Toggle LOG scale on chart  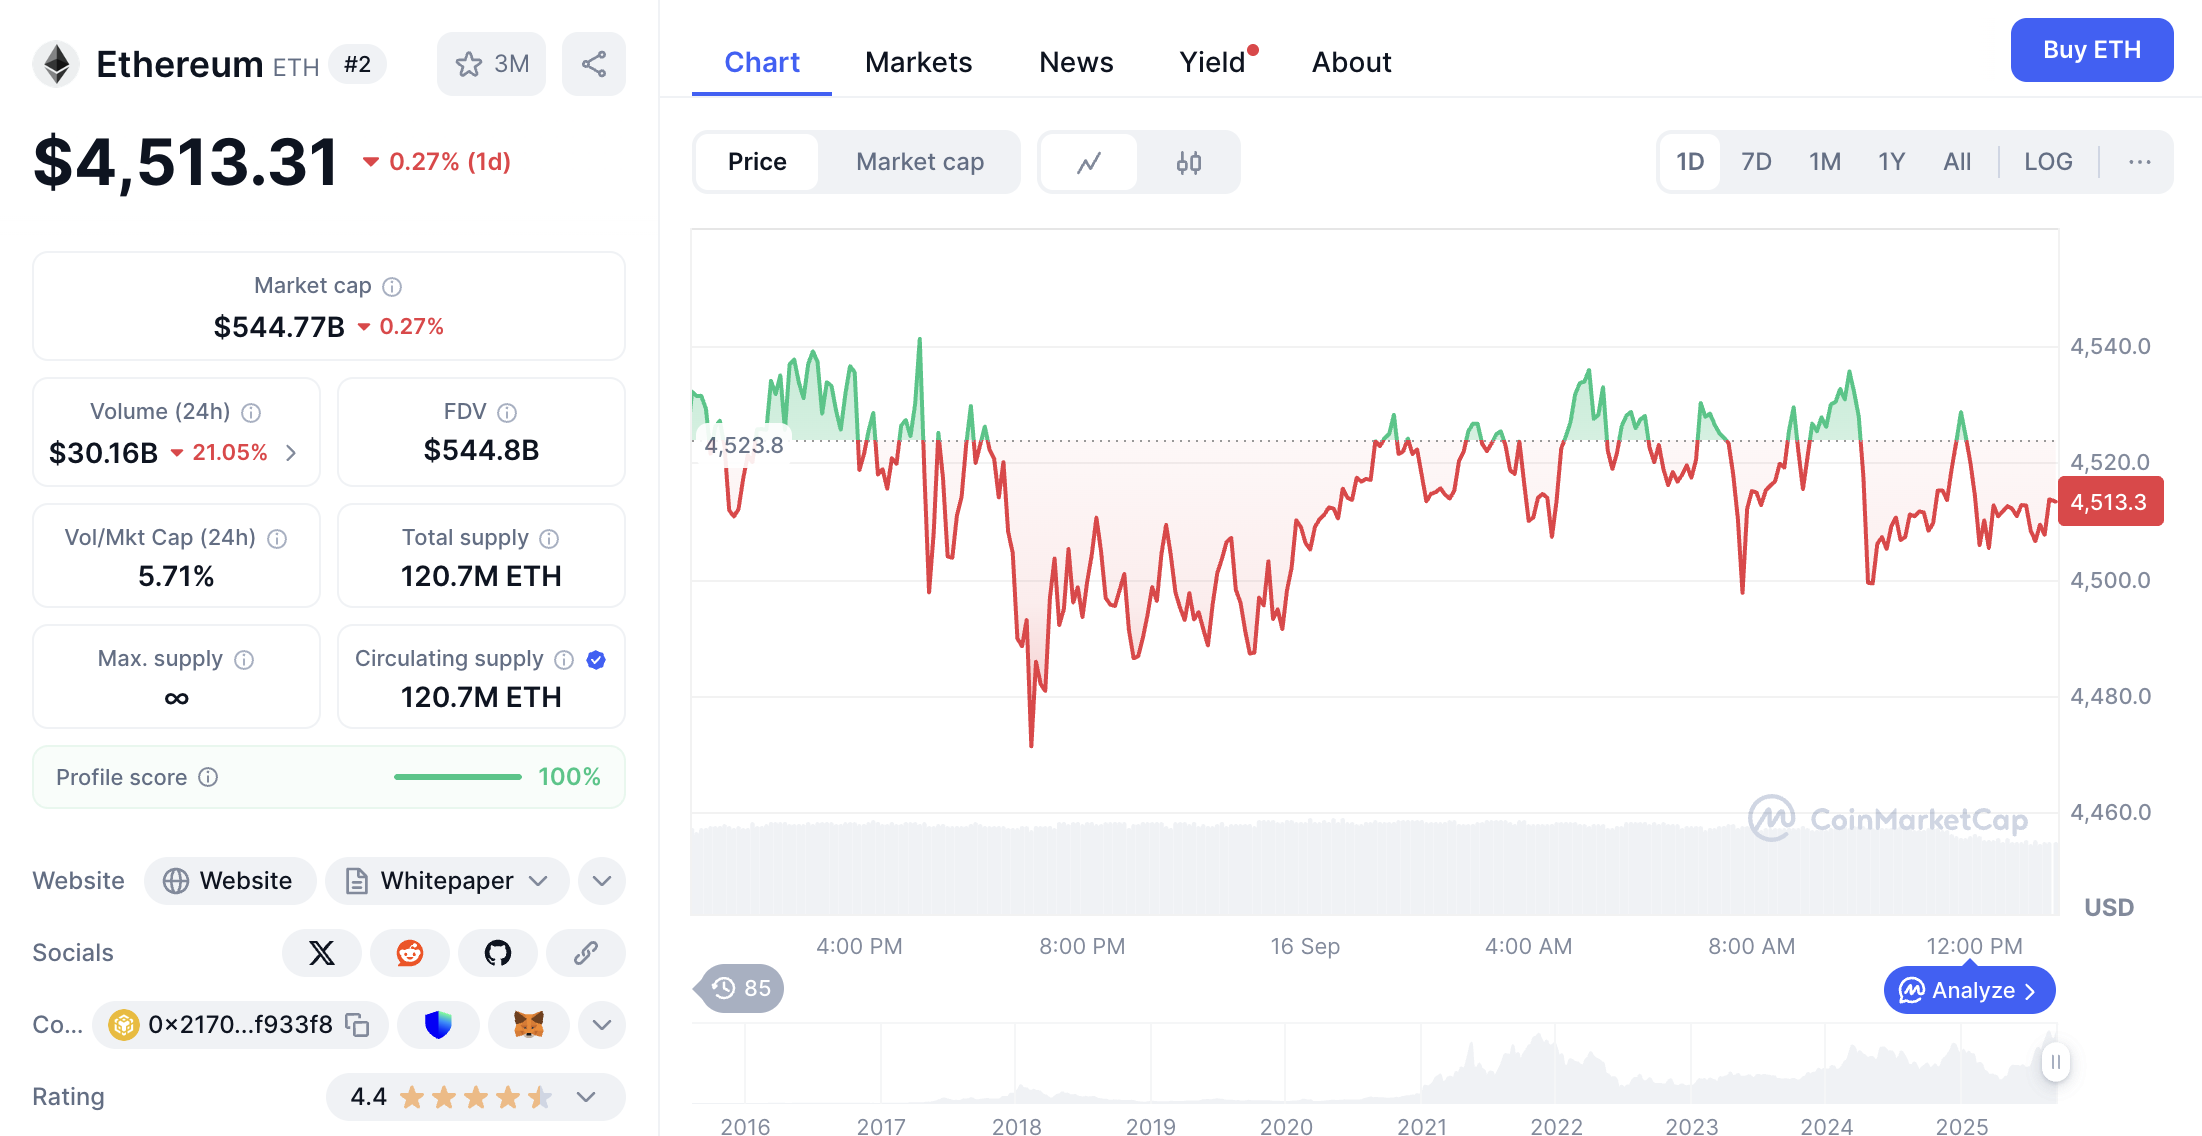(x=2048, y=162)
